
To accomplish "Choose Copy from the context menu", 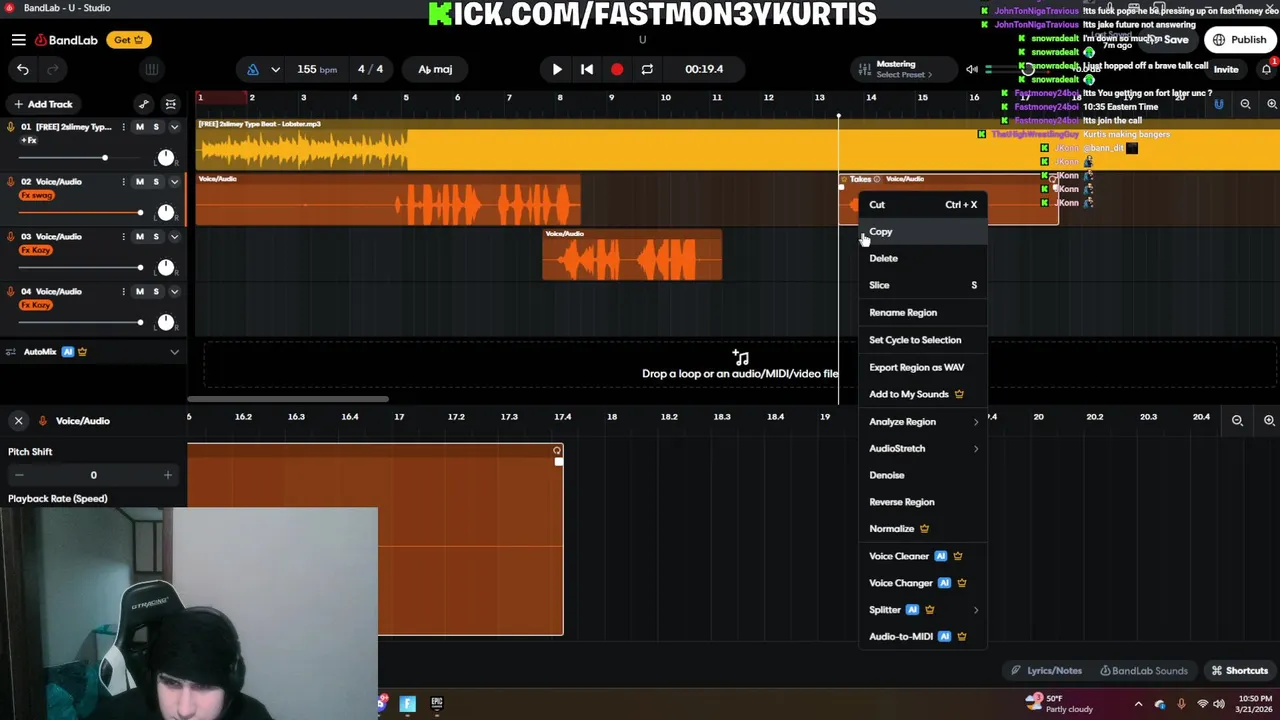I will click(923, 232).
